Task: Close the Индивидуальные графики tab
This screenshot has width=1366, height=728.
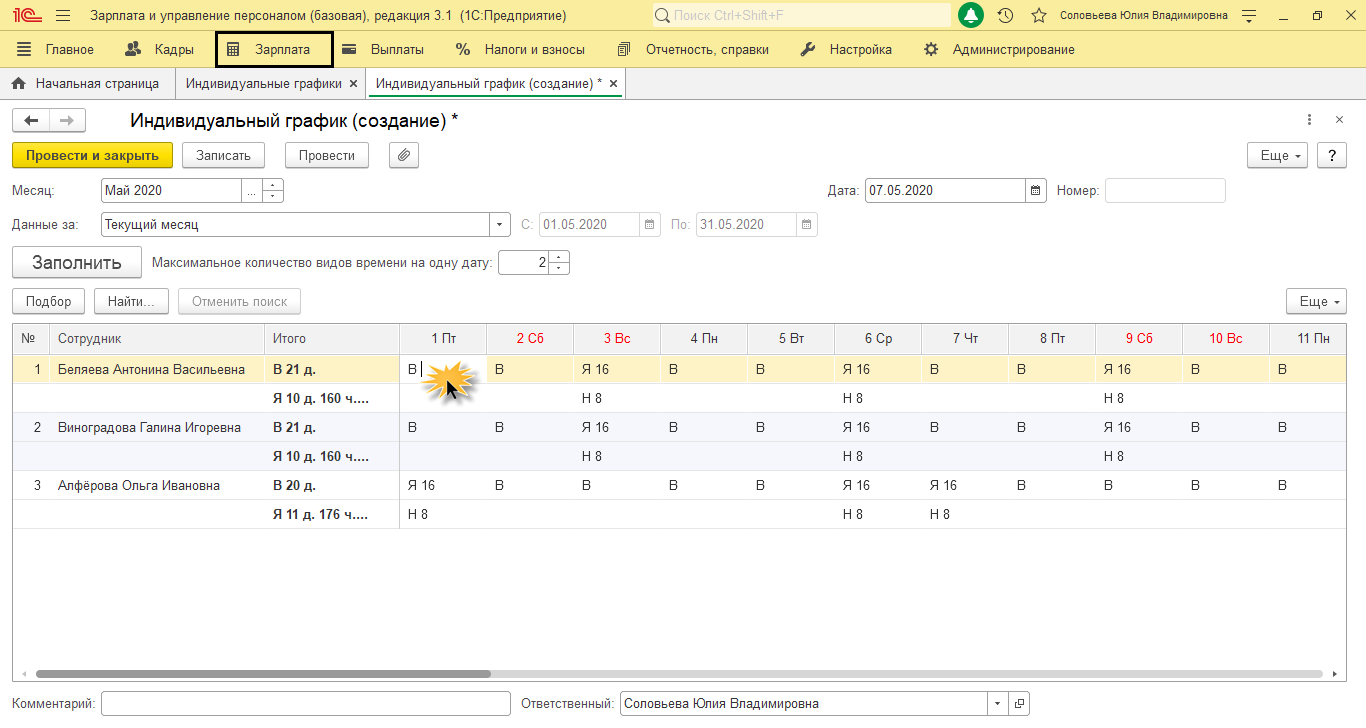Action: click(353, 84)
